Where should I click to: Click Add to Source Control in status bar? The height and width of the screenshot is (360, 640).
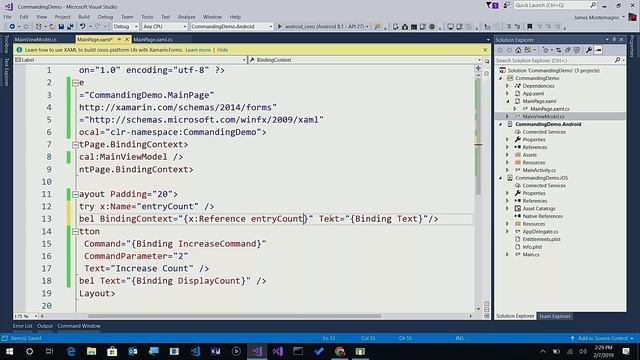pyautogui.click(x=602, y=338)
